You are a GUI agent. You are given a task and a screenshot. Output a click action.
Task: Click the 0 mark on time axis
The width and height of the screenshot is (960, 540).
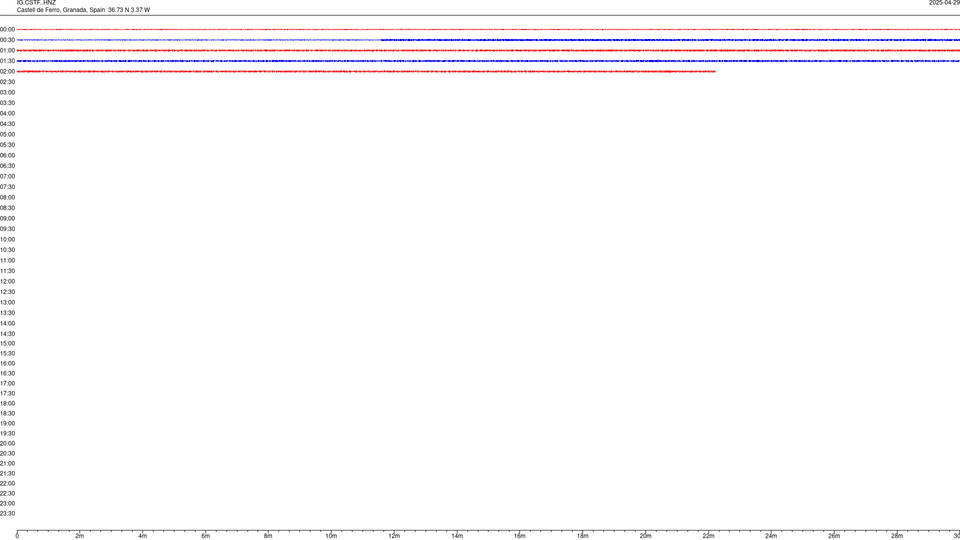(x=17, y=536)
